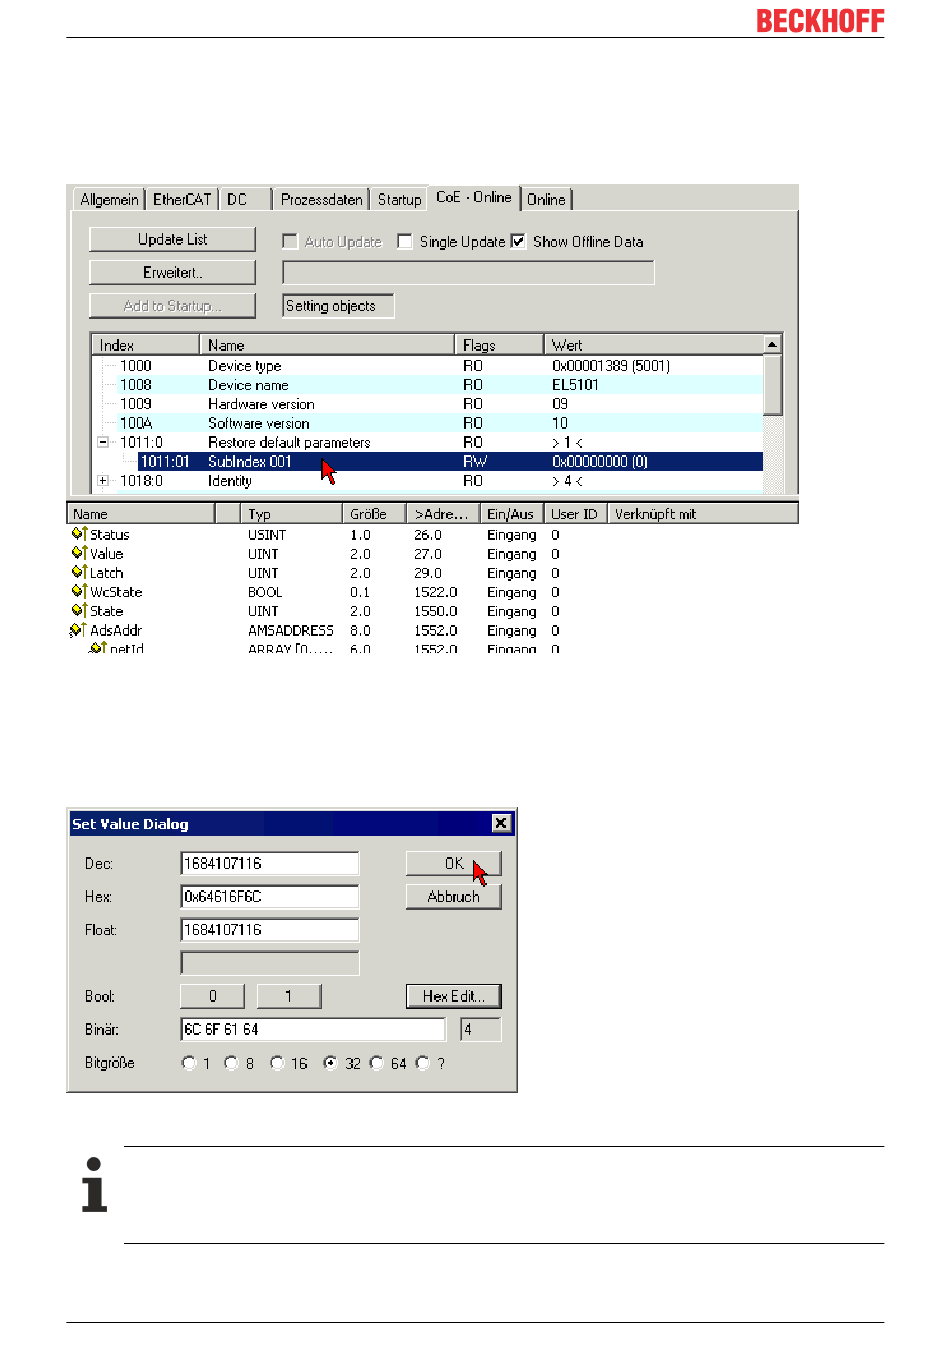This screenshot has width=950, height=1369.
Task: Click the AdsAddr variable icon
Action: (78, 630)
